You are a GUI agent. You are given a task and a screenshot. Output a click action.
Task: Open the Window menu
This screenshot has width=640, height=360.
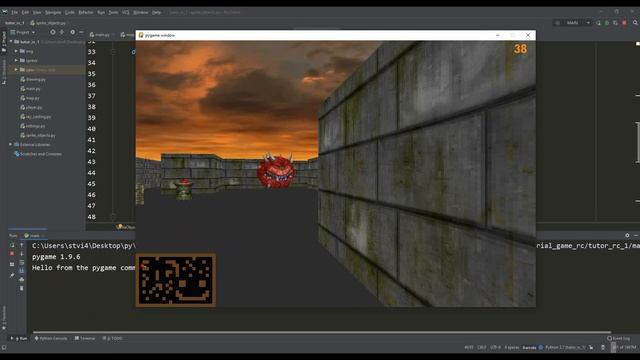click(141, 13)
